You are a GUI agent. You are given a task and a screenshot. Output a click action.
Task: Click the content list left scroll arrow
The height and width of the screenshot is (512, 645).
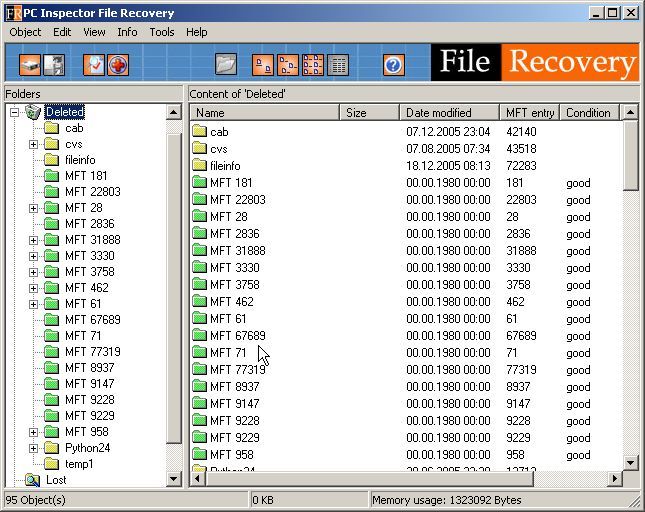(x=198, y=478)
